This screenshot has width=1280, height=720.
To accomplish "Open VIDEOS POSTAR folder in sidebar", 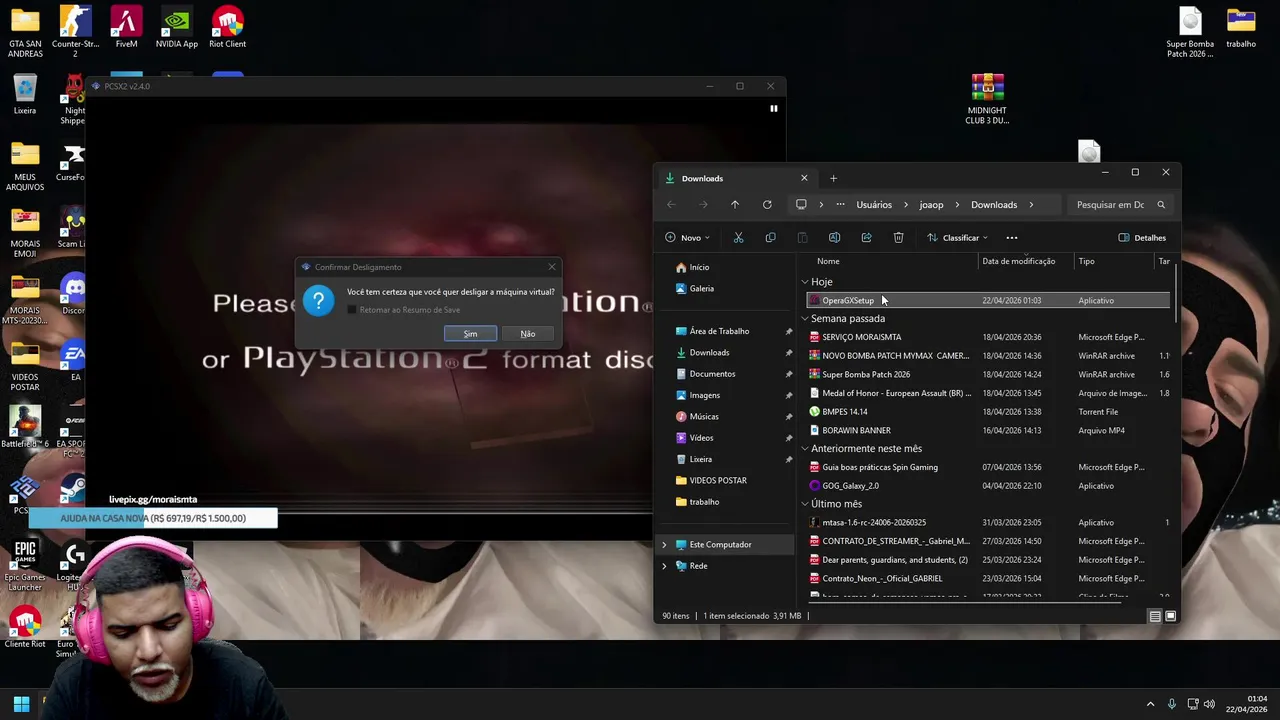I will tap(718, 480).
